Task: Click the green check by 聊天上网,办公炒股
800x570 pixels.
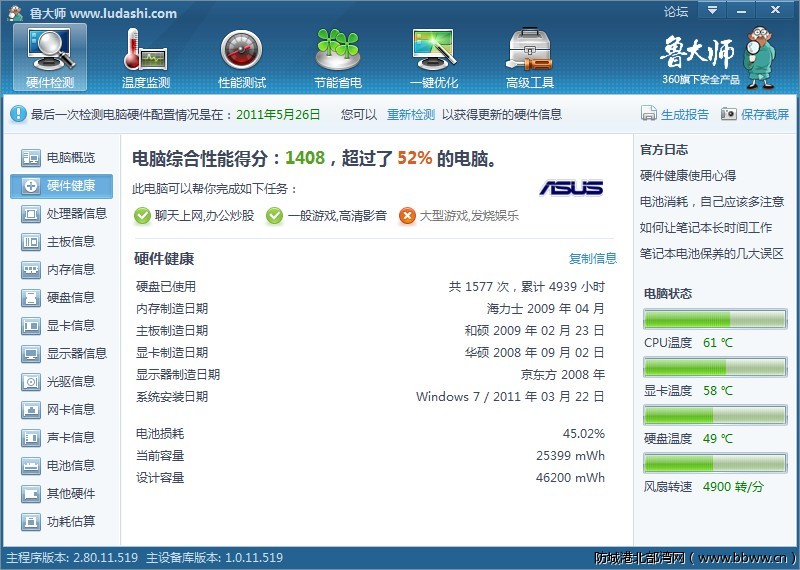Action: pyautogui.click(x=142, y=216)
